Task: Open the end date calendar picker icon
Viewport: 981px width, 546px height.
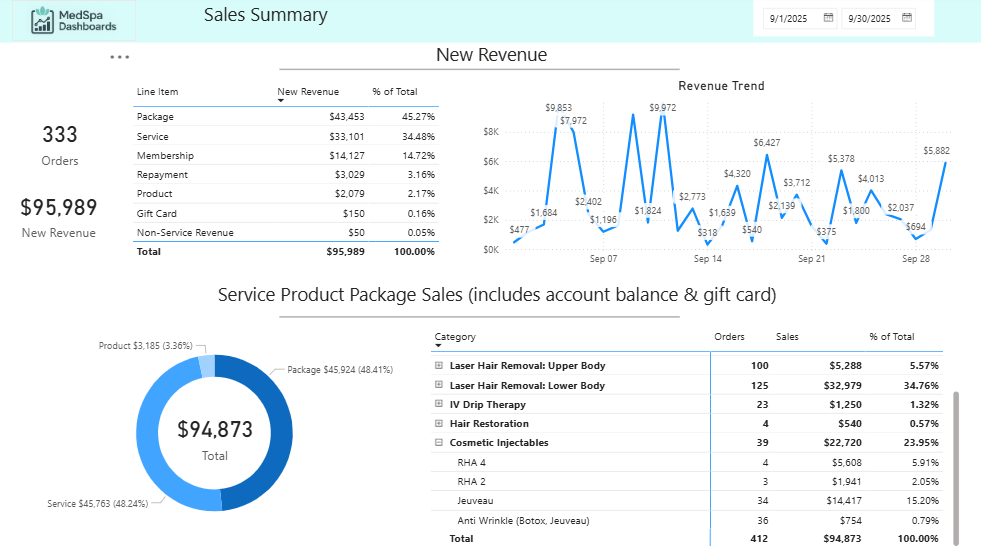Action: point(907,18)
